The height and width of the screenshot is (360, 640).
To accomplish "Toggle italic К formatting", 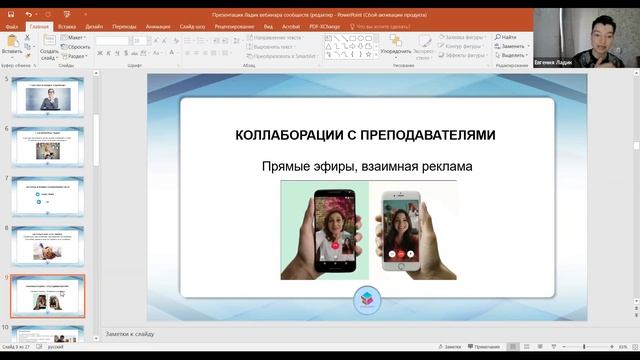I will [109, 53].
